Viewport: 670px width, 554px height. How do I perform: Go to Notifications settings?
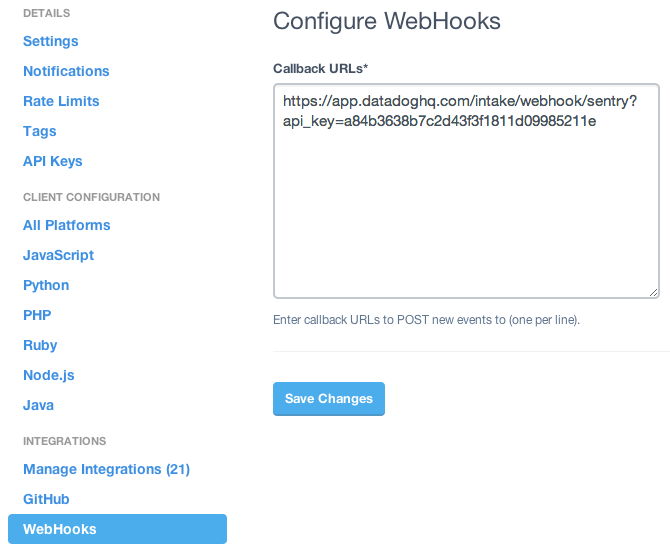[x=66, y=71]
